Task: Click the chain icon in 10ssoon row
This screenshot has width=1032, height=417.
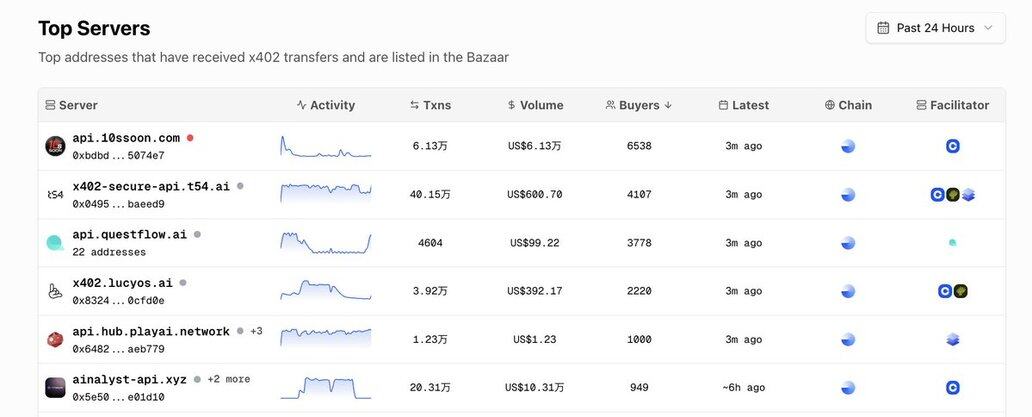Action: [848, 146]
